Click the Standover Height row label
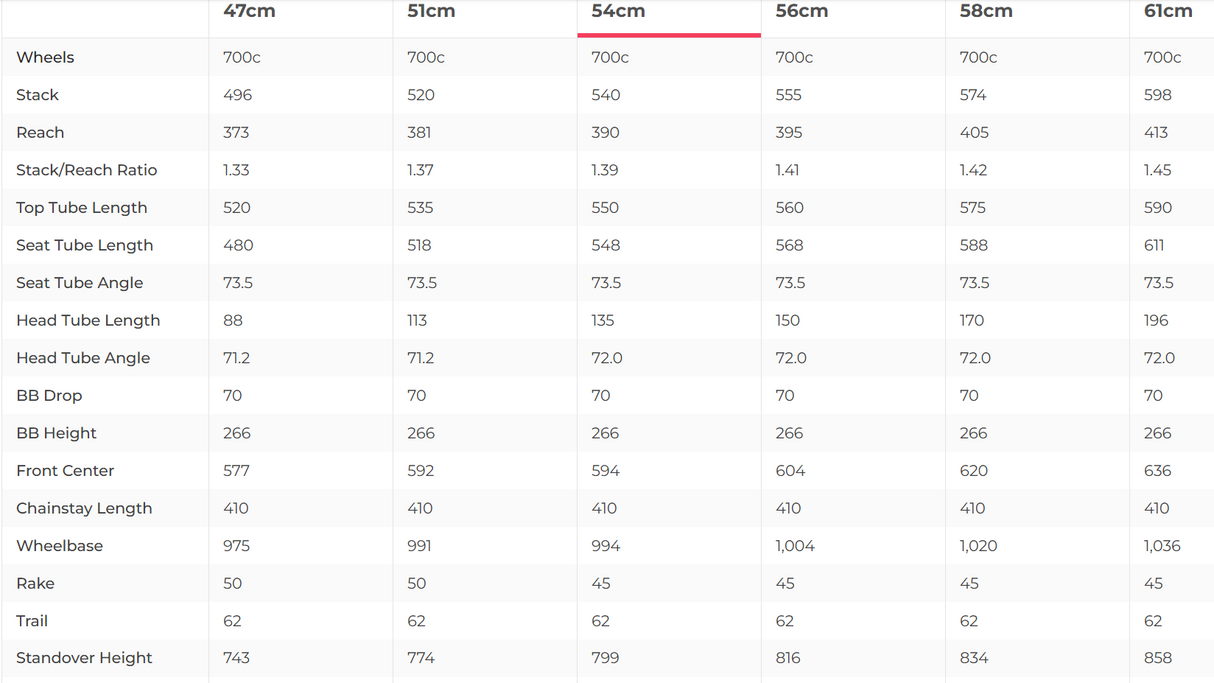 (84, 658)
